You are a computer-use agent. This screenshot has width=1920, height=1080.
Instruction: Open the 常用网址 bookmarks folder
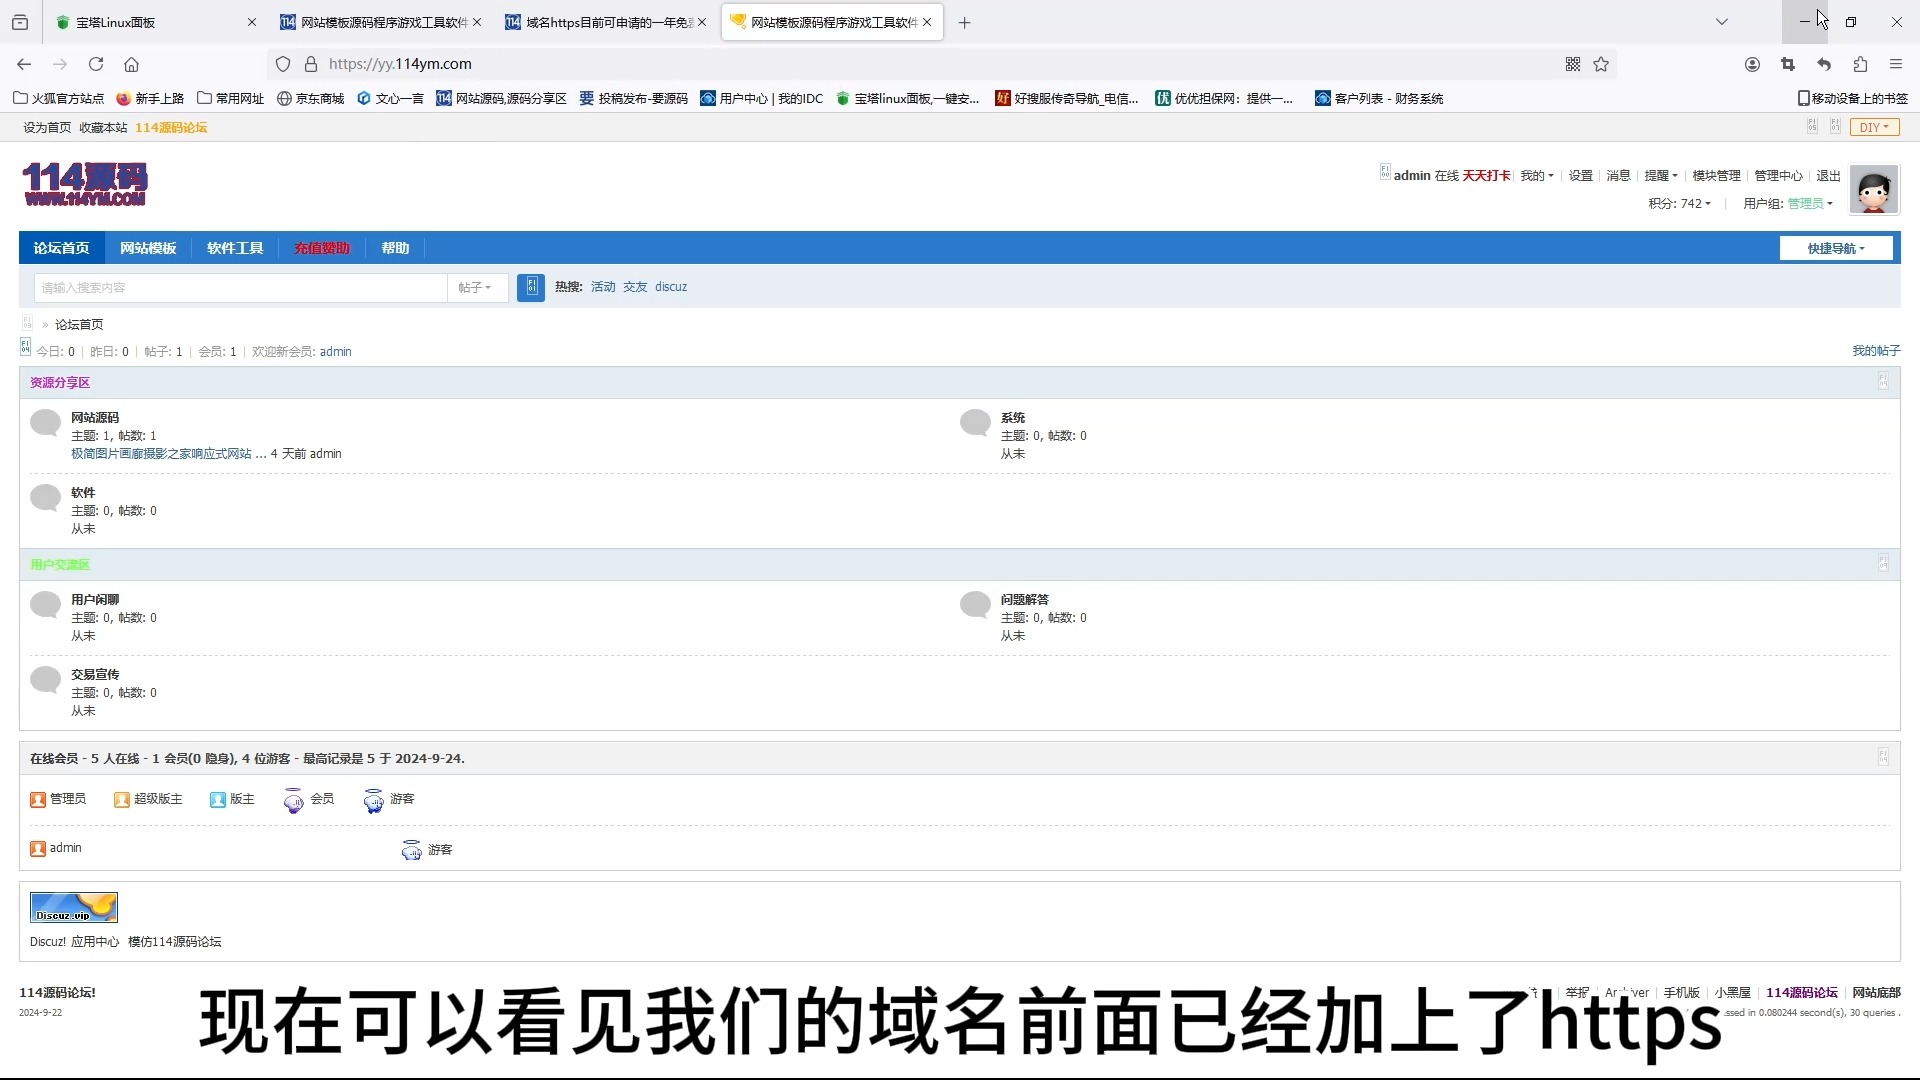coord(231,98)
